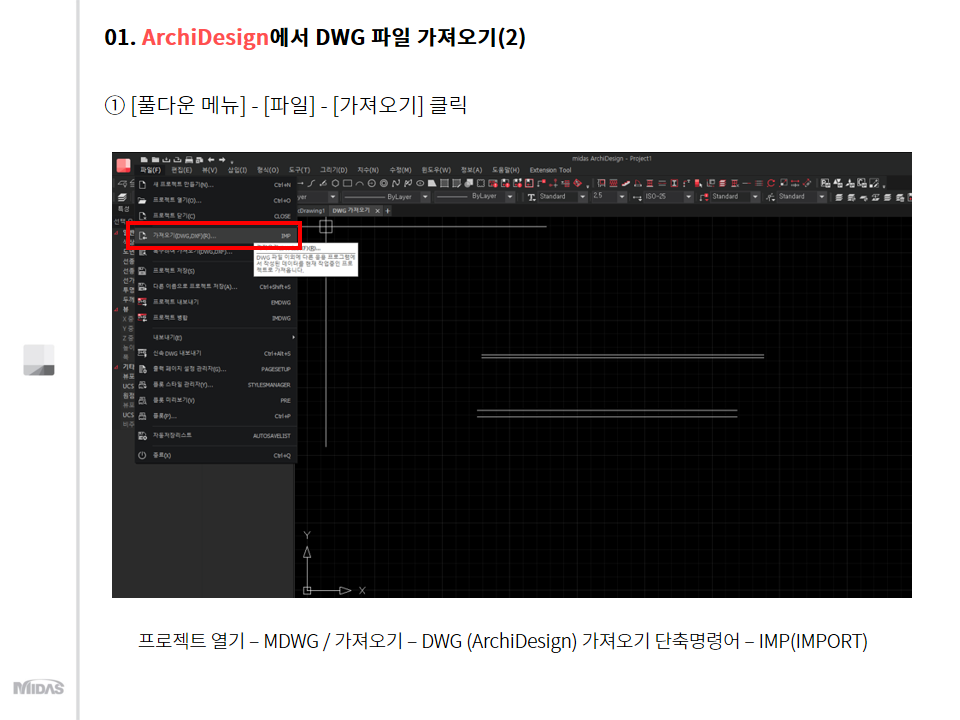Choose 새 프로젝트 만들기(N) menu entry
The width and height of the screenshot is (960, 720).
point(216,184)
